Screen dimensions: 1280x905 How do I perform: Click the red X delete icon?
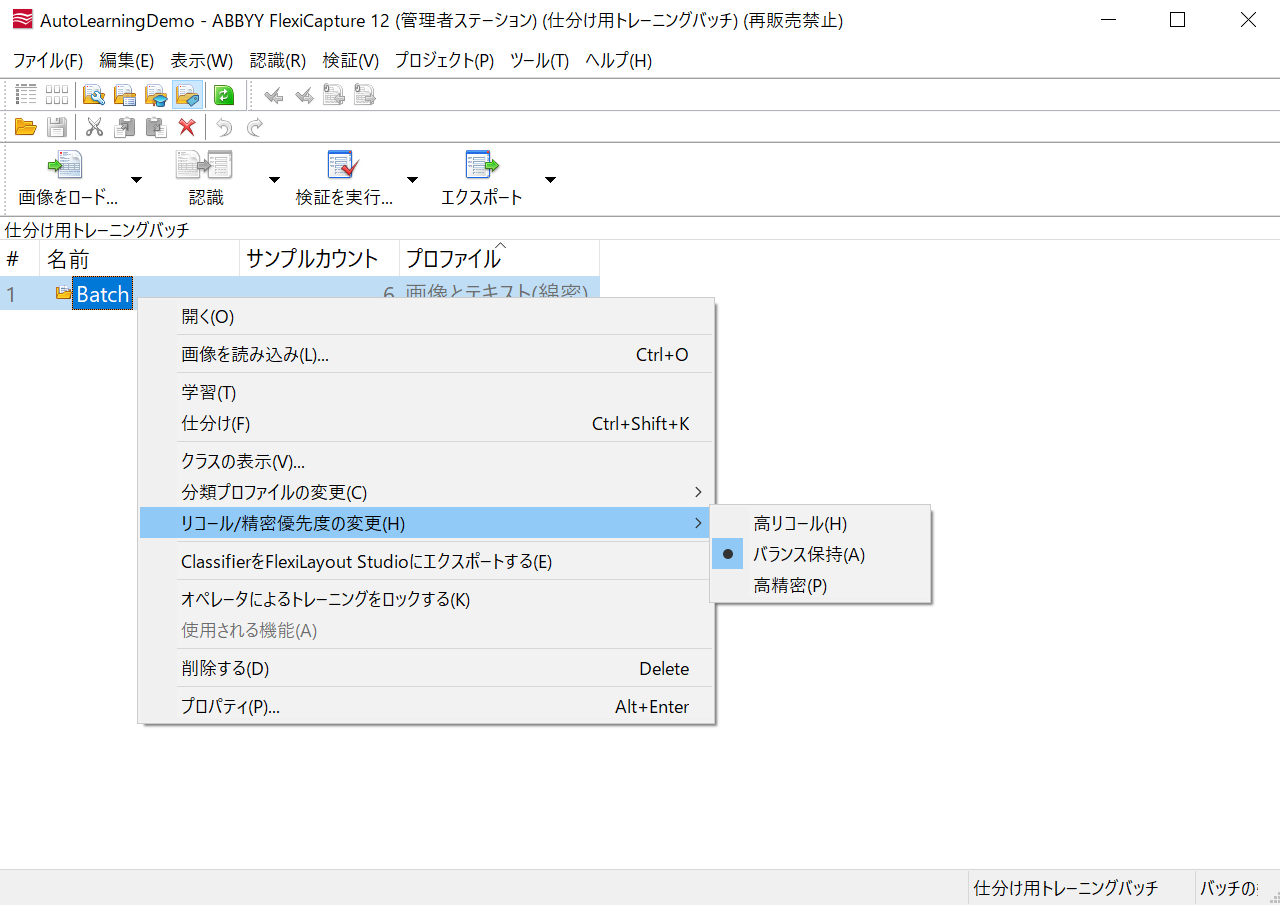click(186, 127)
